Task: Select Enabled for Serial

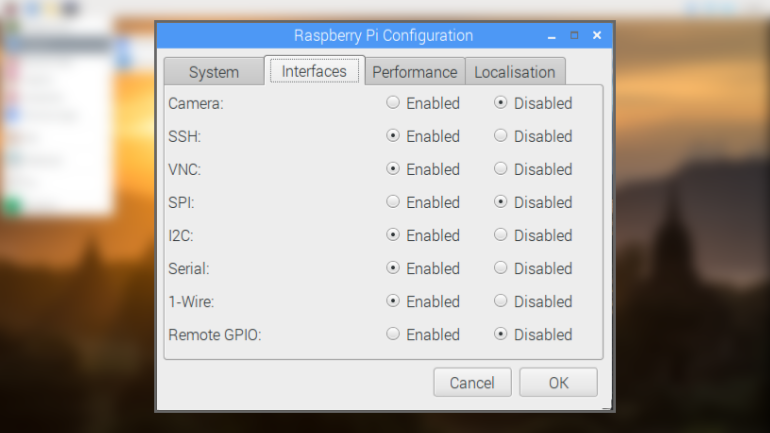Action: pos(393,268)
